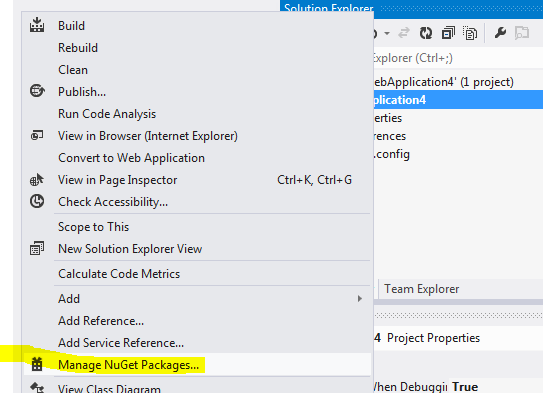The height and width of the screenshot is (393, 543).
Task: Click the Build icon in context menu
Action: [x=37, y=26]
